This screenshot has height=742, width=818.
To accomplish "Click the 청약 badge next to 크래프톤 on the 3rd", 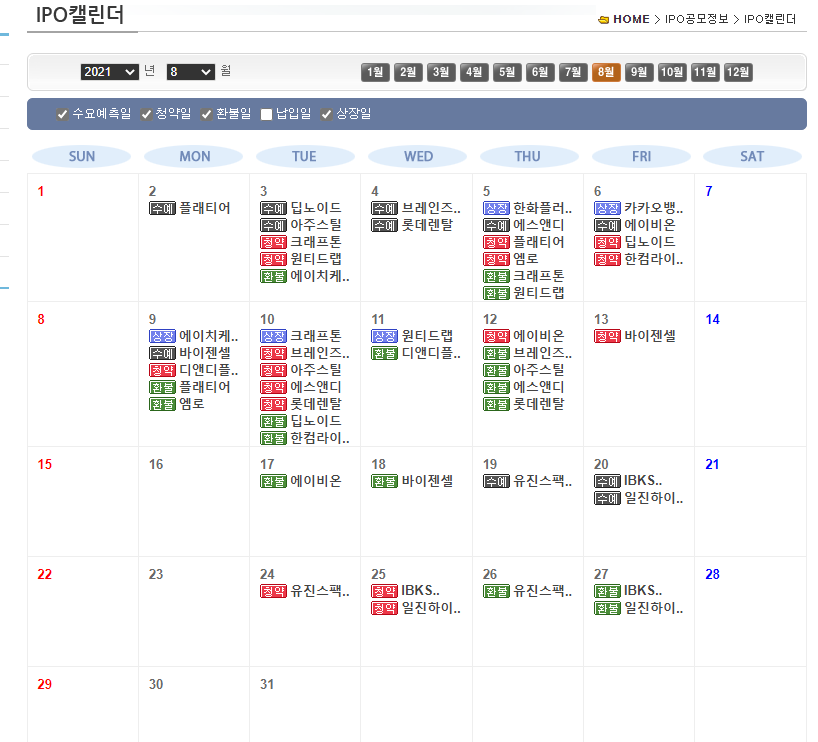I will pyautogui.click(x=273, y=242).
